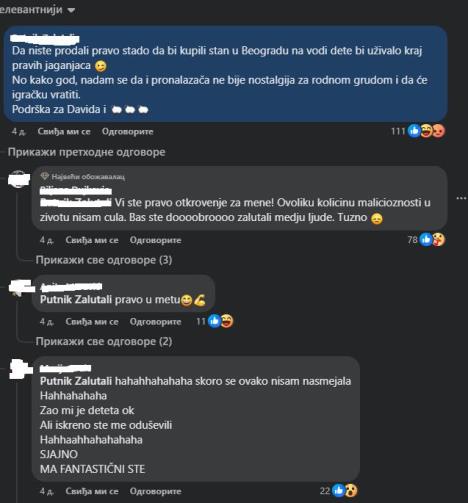Image resolution: width=468 pixels, height=503 pixels.
Task: Expand Прикажи све одговоре (3)
Action: [x=104, y=260]
